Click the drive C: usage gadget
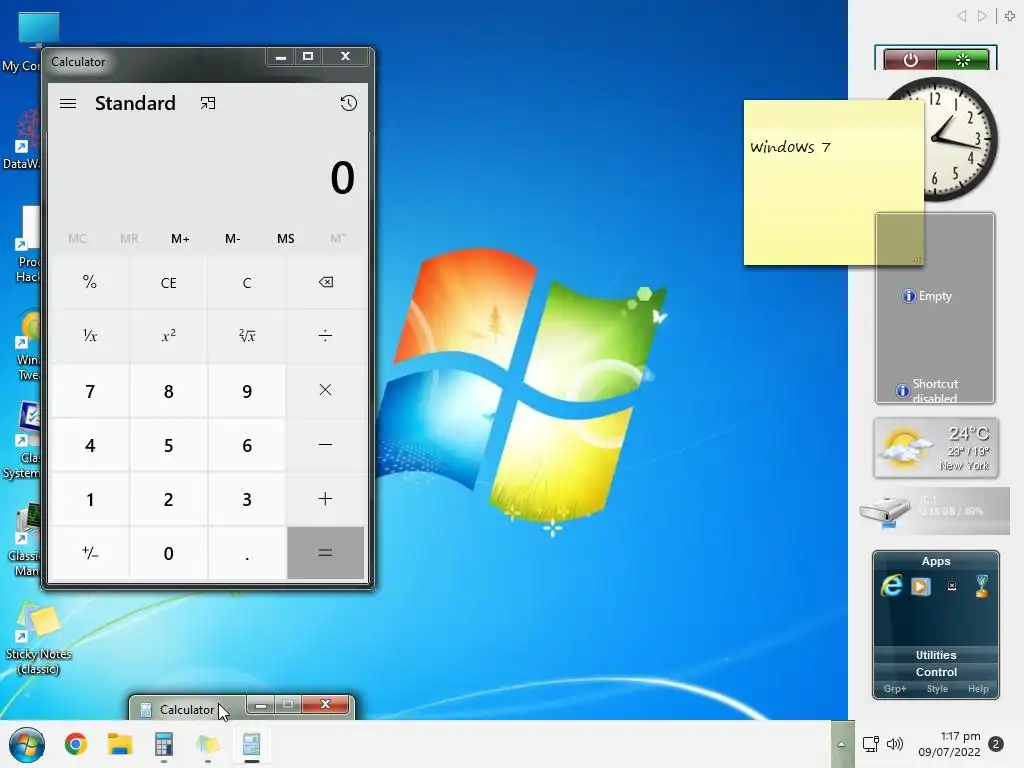This screenshot has width=1024, height=768. coord(935,510)
